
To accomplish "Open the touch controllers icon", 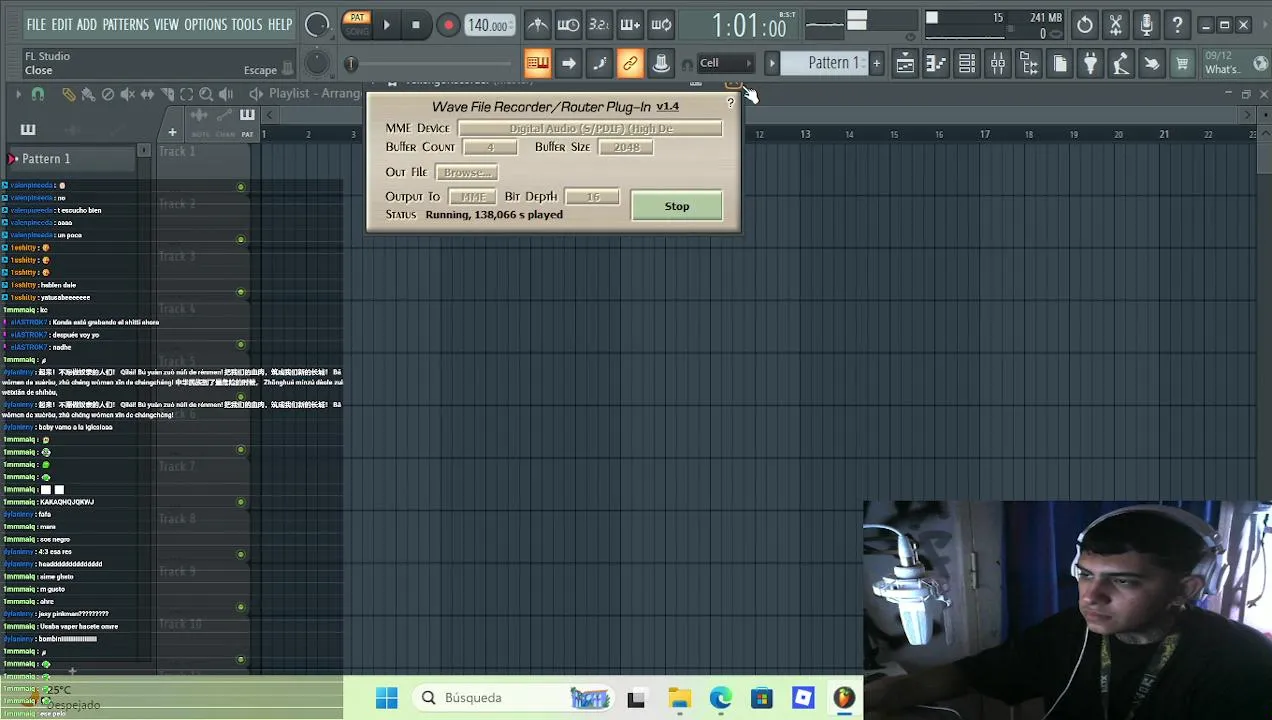I will [x=1152, y=64].
